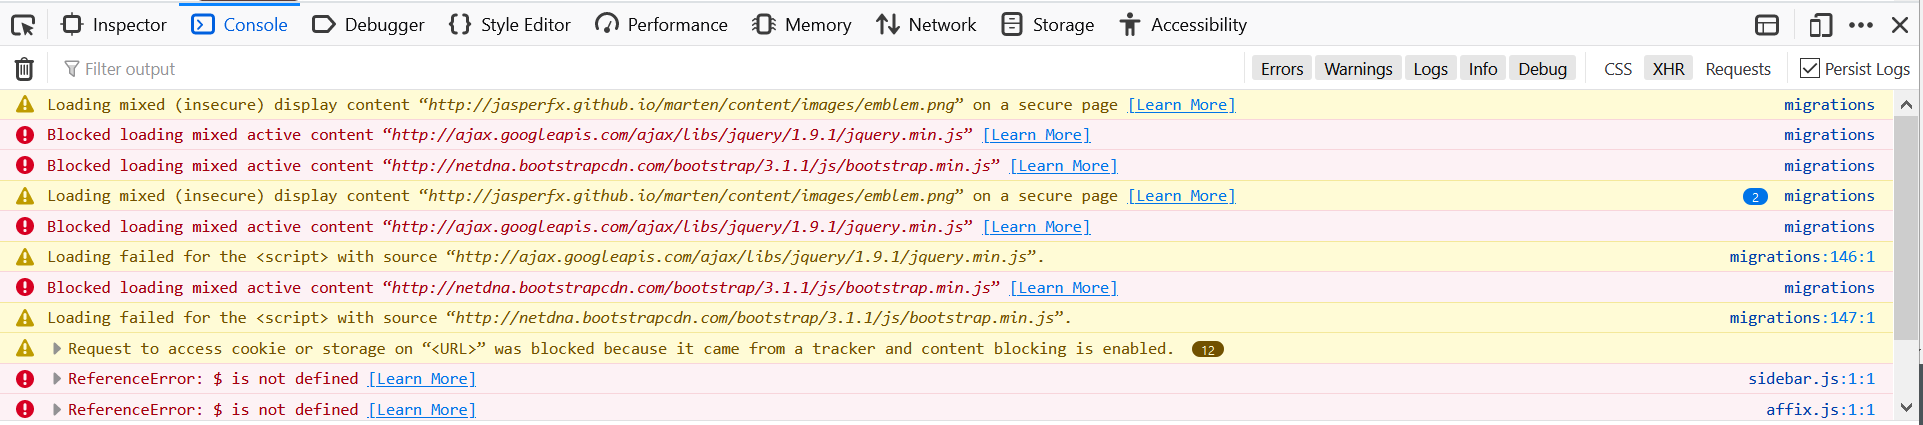
Task: Toggle responsive design mode icon
Action: [x=1820, y=25]
